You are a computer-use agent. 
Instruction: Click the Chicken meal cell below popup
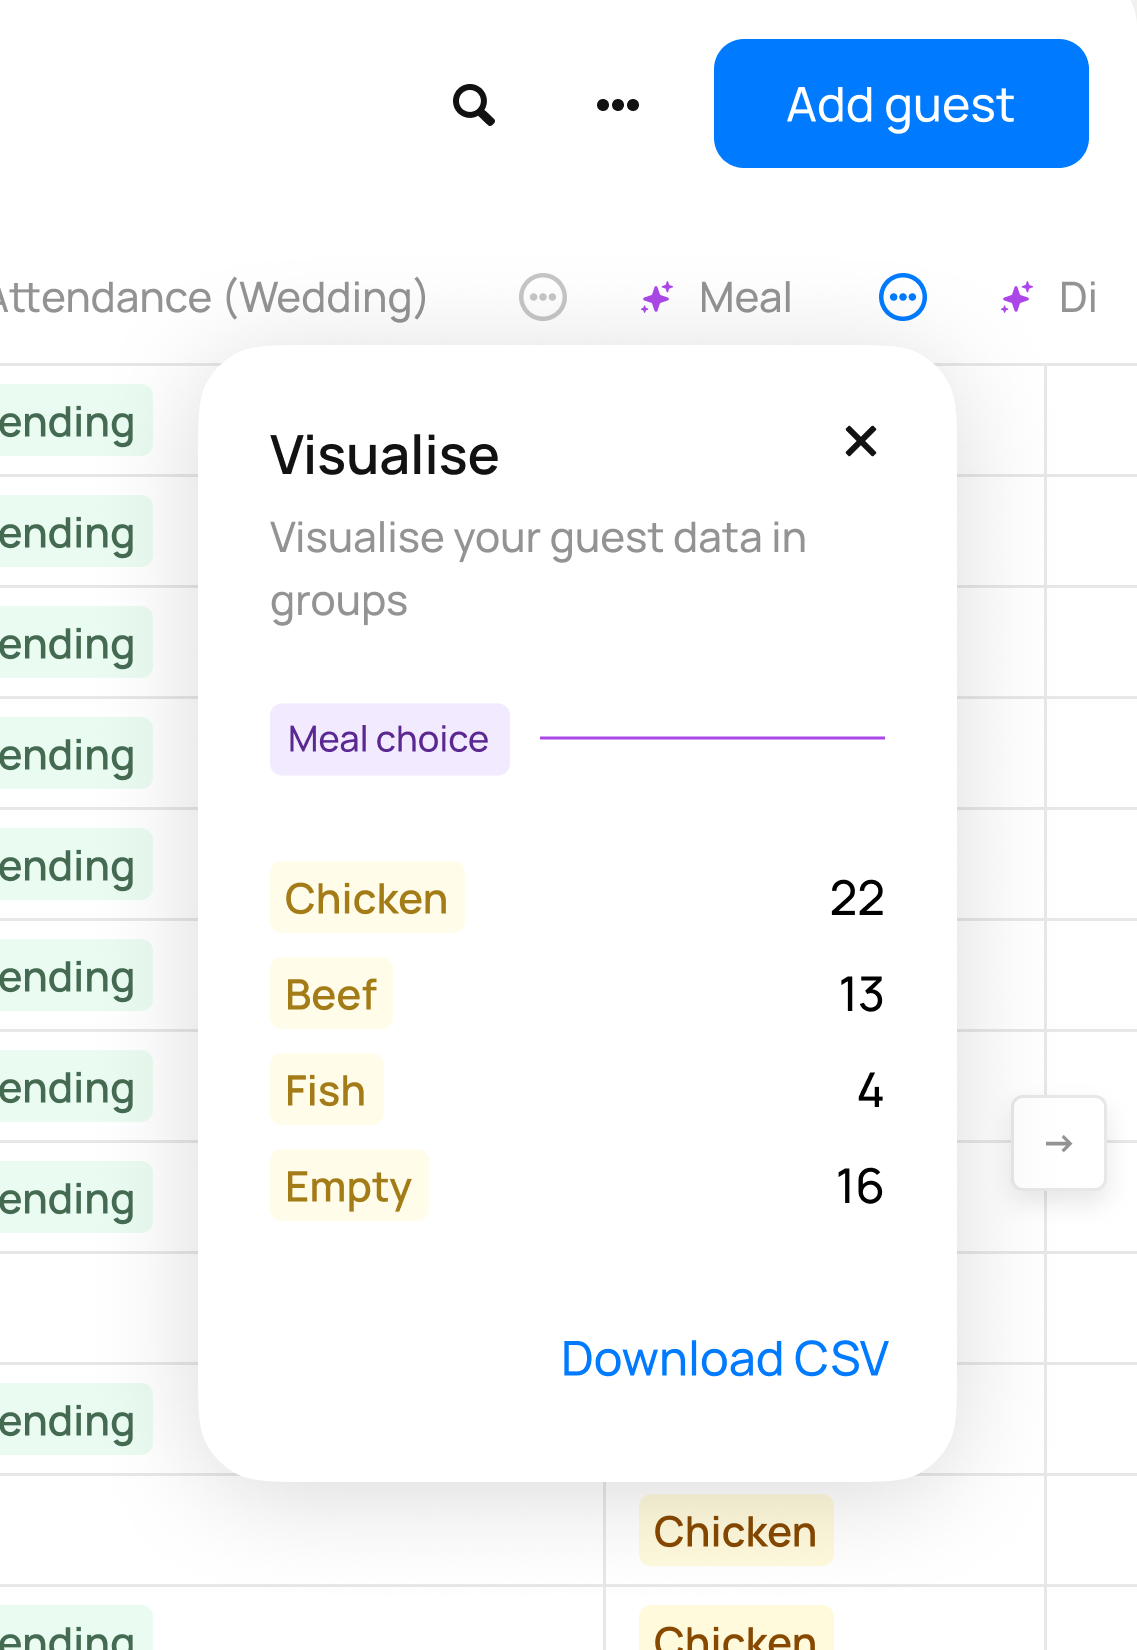[x=735, y=1531]
